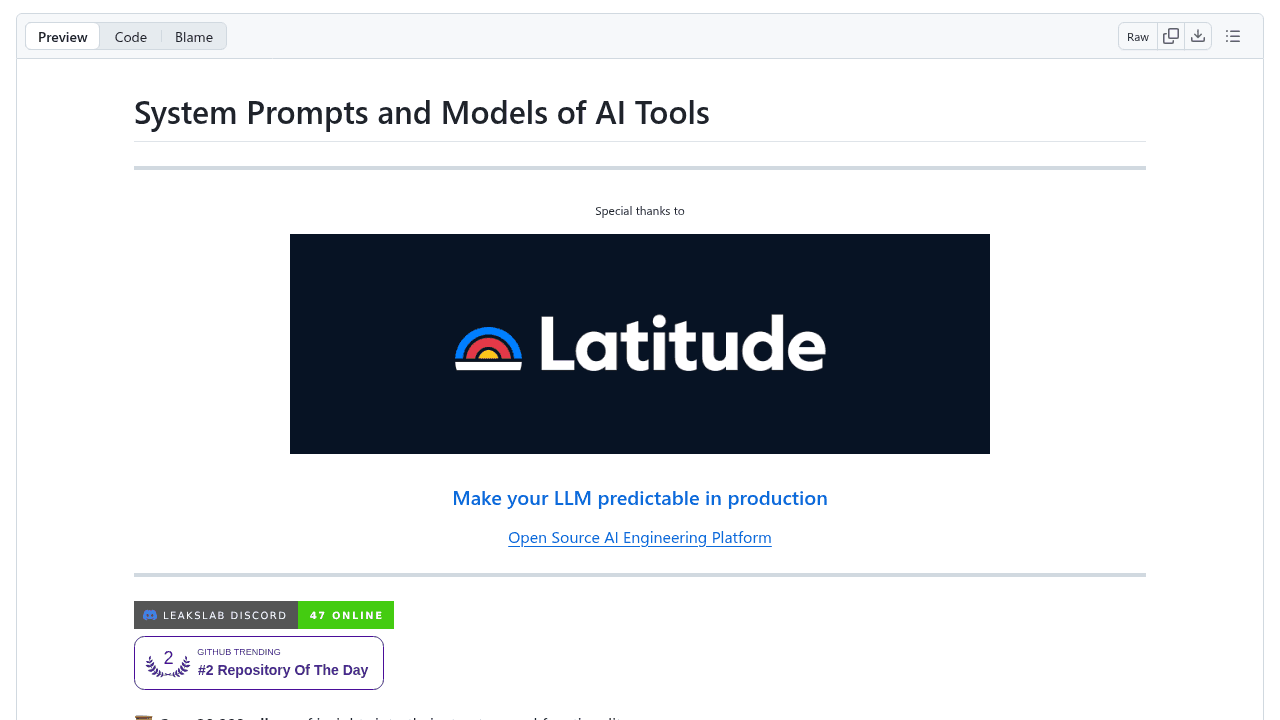Click the 47 Online badge section
This screenshot has width=1280, height=720.
tap(345, 614)
